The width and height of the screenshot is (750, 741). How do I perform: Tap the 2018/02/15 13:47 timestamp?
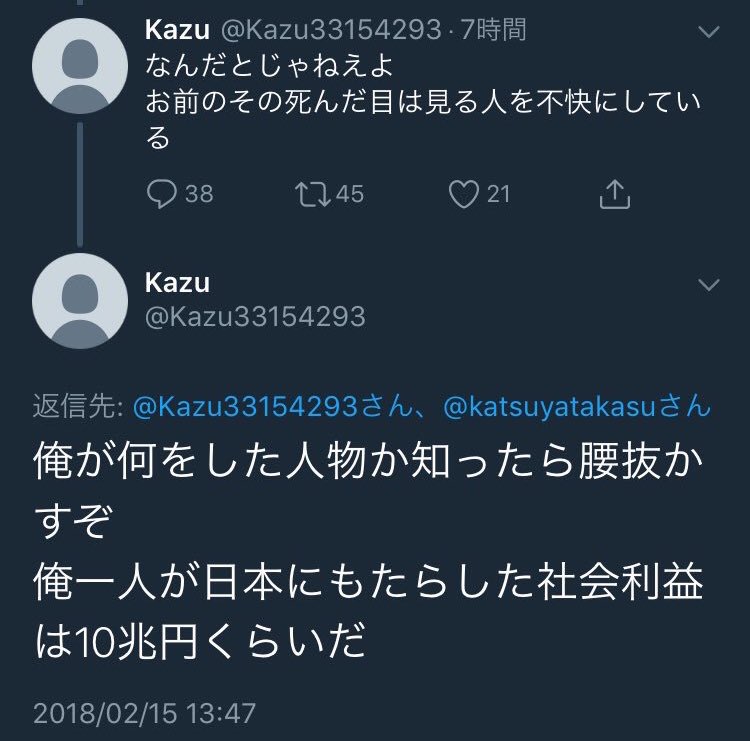pos(145,713)
